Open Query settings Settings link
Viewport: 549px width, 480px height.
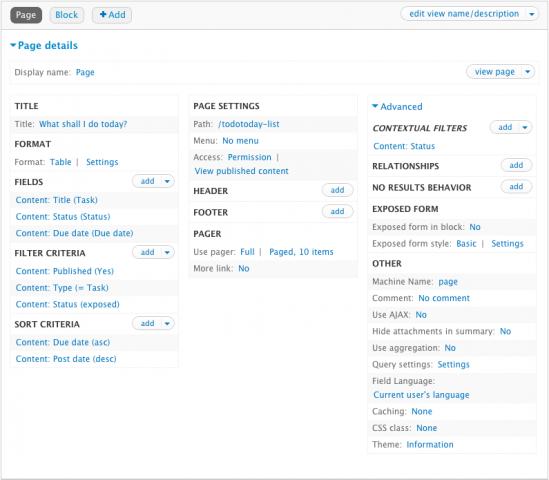(x=453, y=364)
